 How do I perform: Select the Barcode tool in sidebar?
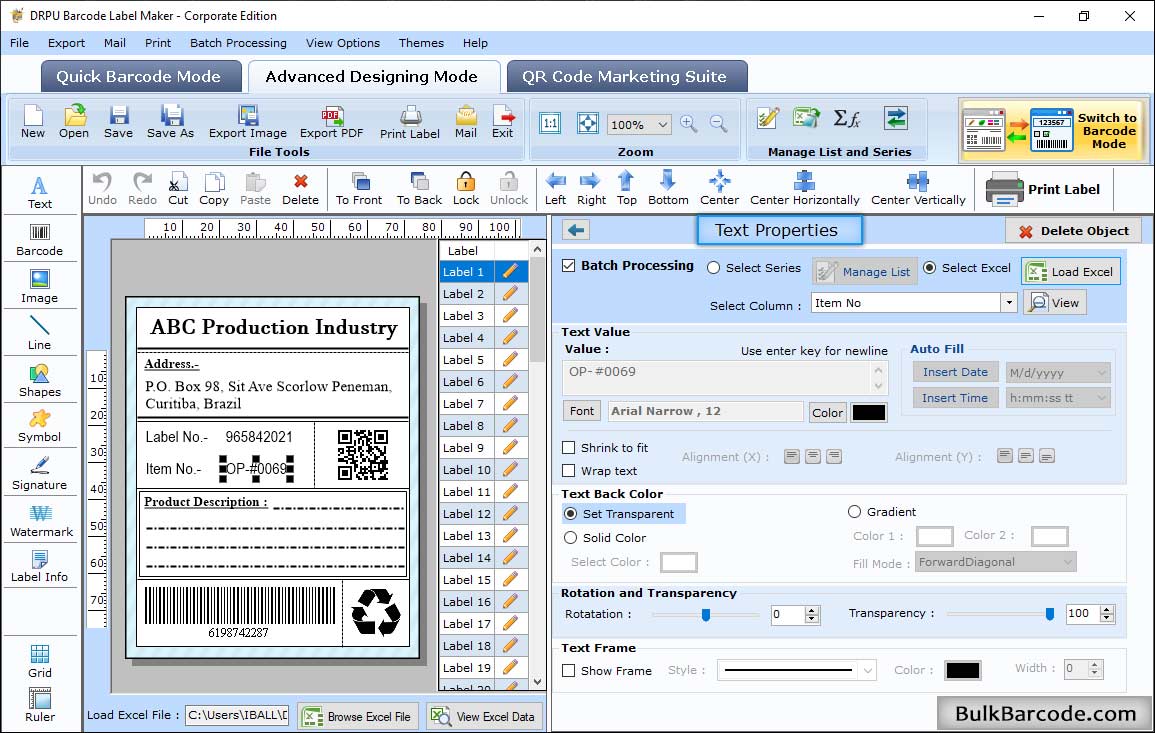[x=39, y=240]
